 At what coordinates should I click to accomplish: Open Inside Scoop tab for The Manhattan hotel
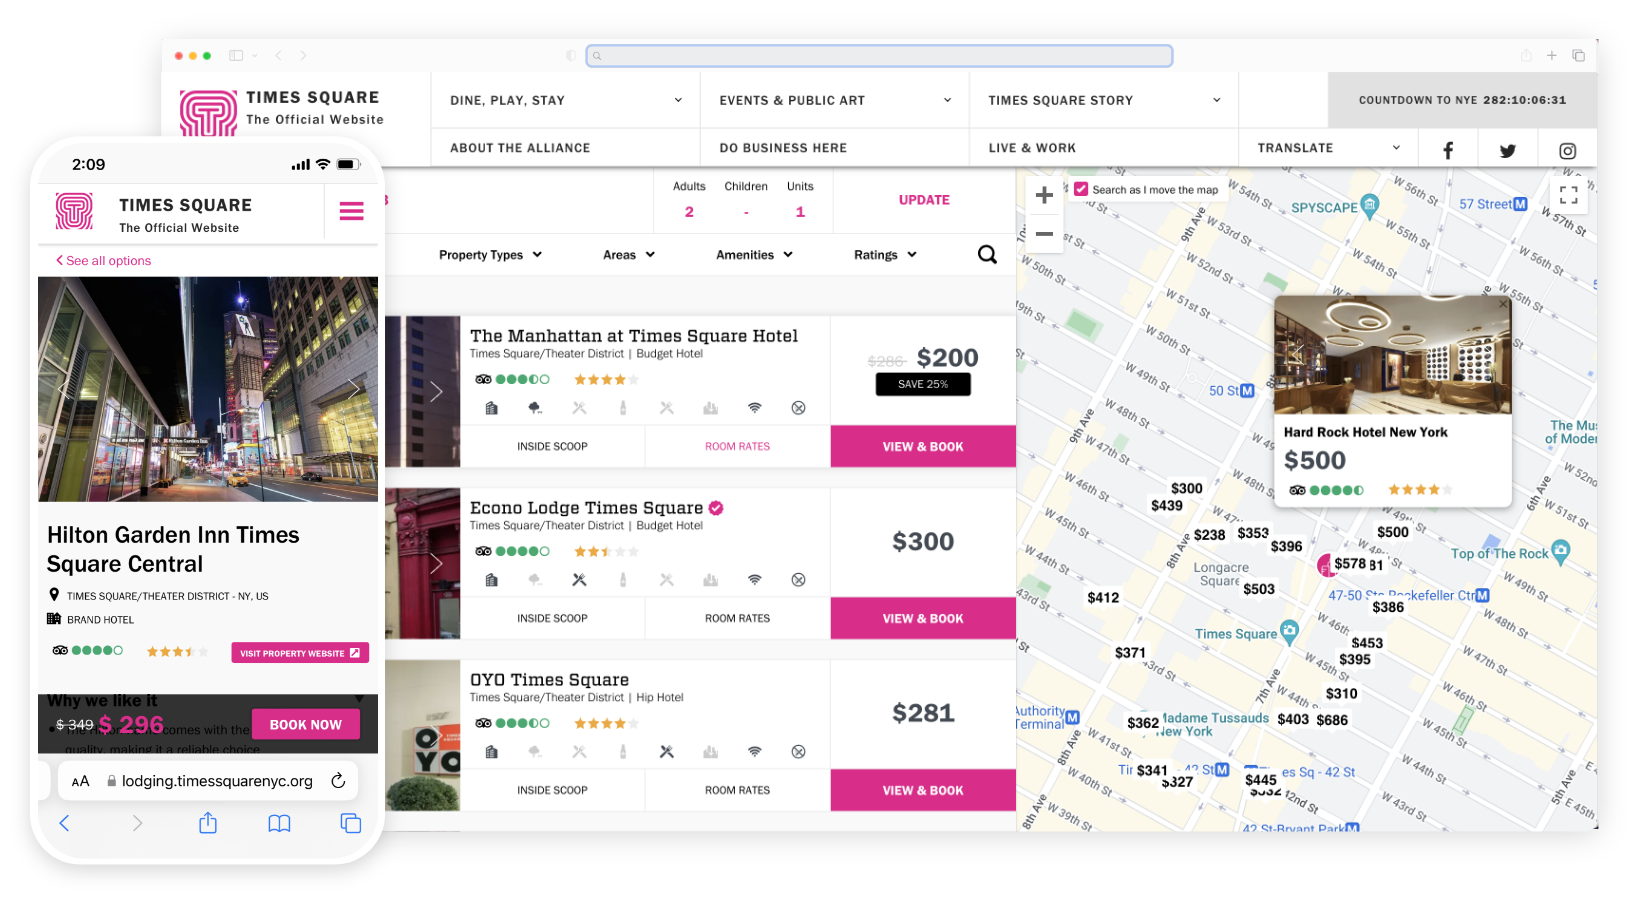(552, 447)
